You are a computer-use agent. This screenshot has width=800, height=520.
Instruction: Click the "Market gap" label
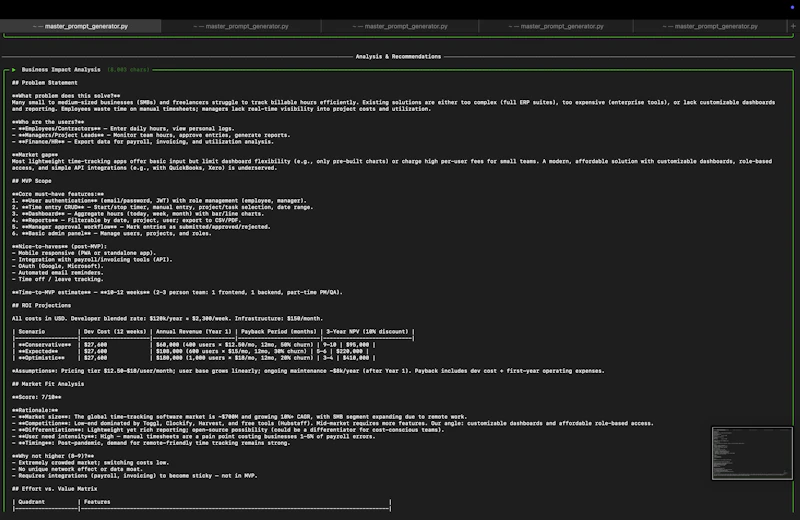[x=35, y=155]
